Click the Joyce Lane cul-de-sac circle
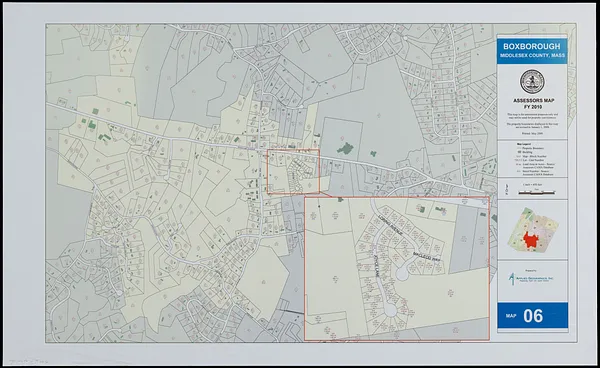Image resolution: width=600 pixels, height=368 pixels. (390, 310)
